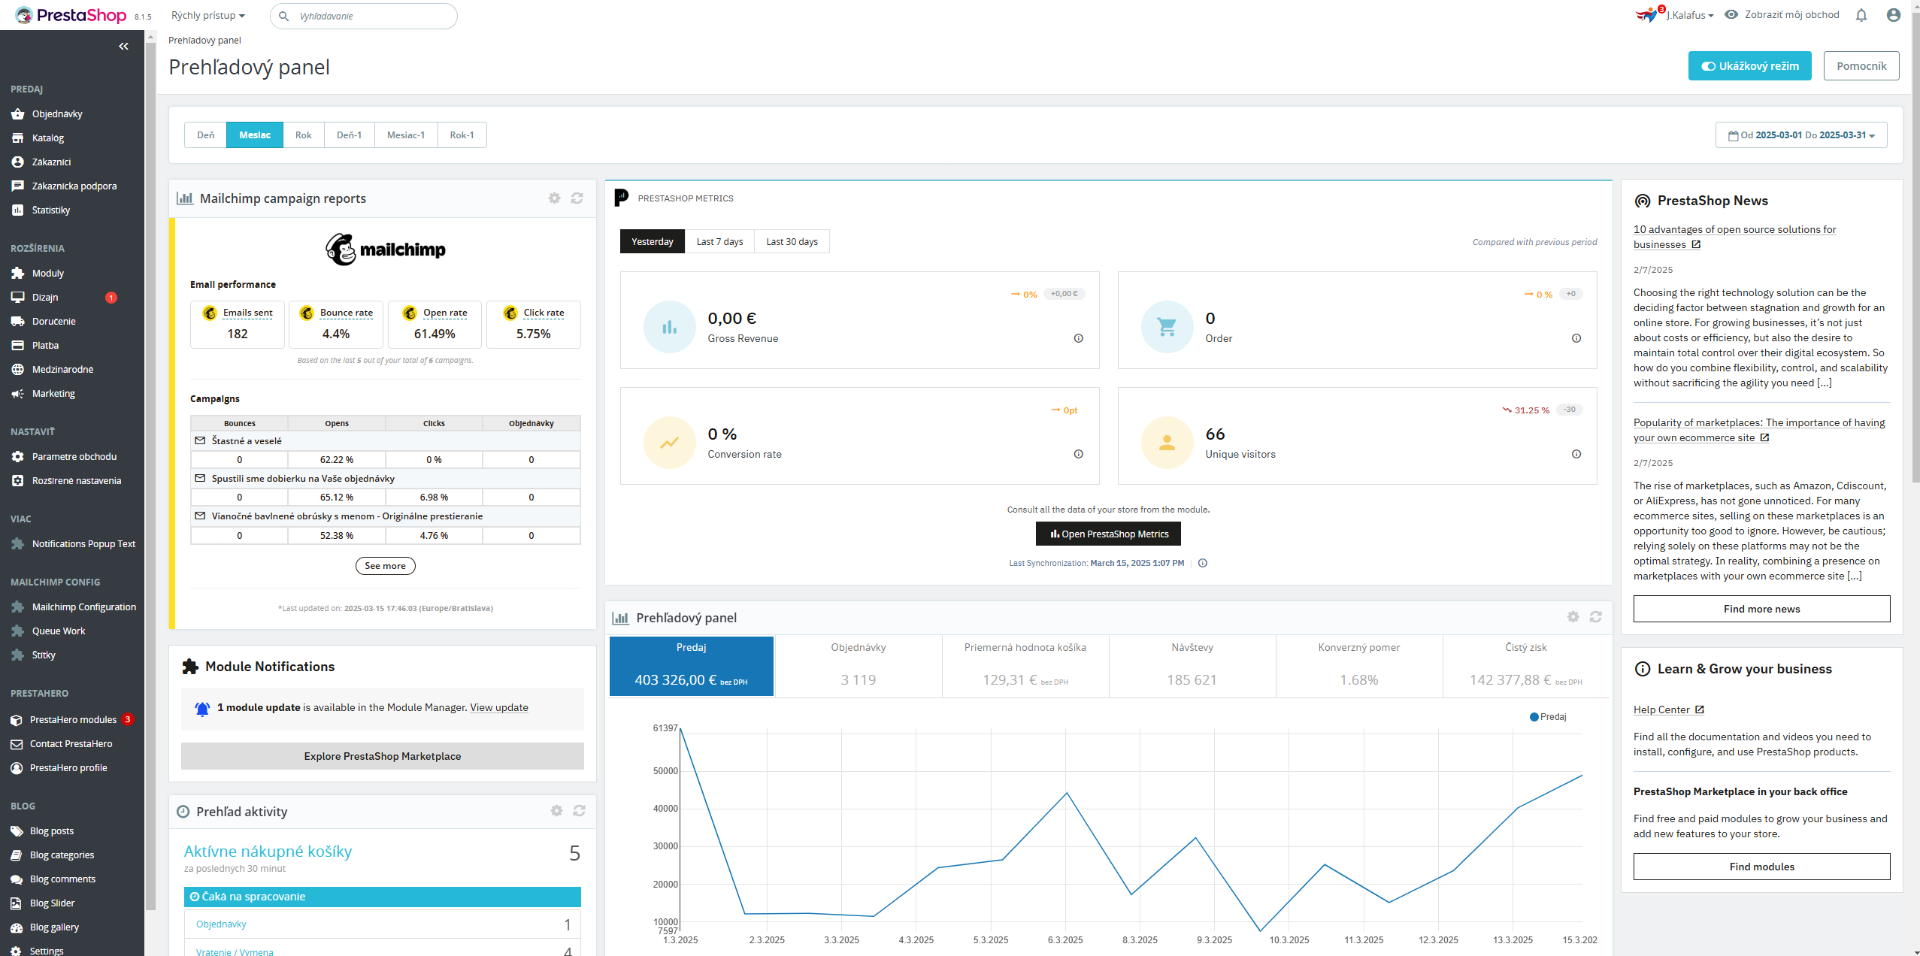Show info for Gross Revenue metric
Screen dimensions: 1920x956
(x=1078, y=338)
